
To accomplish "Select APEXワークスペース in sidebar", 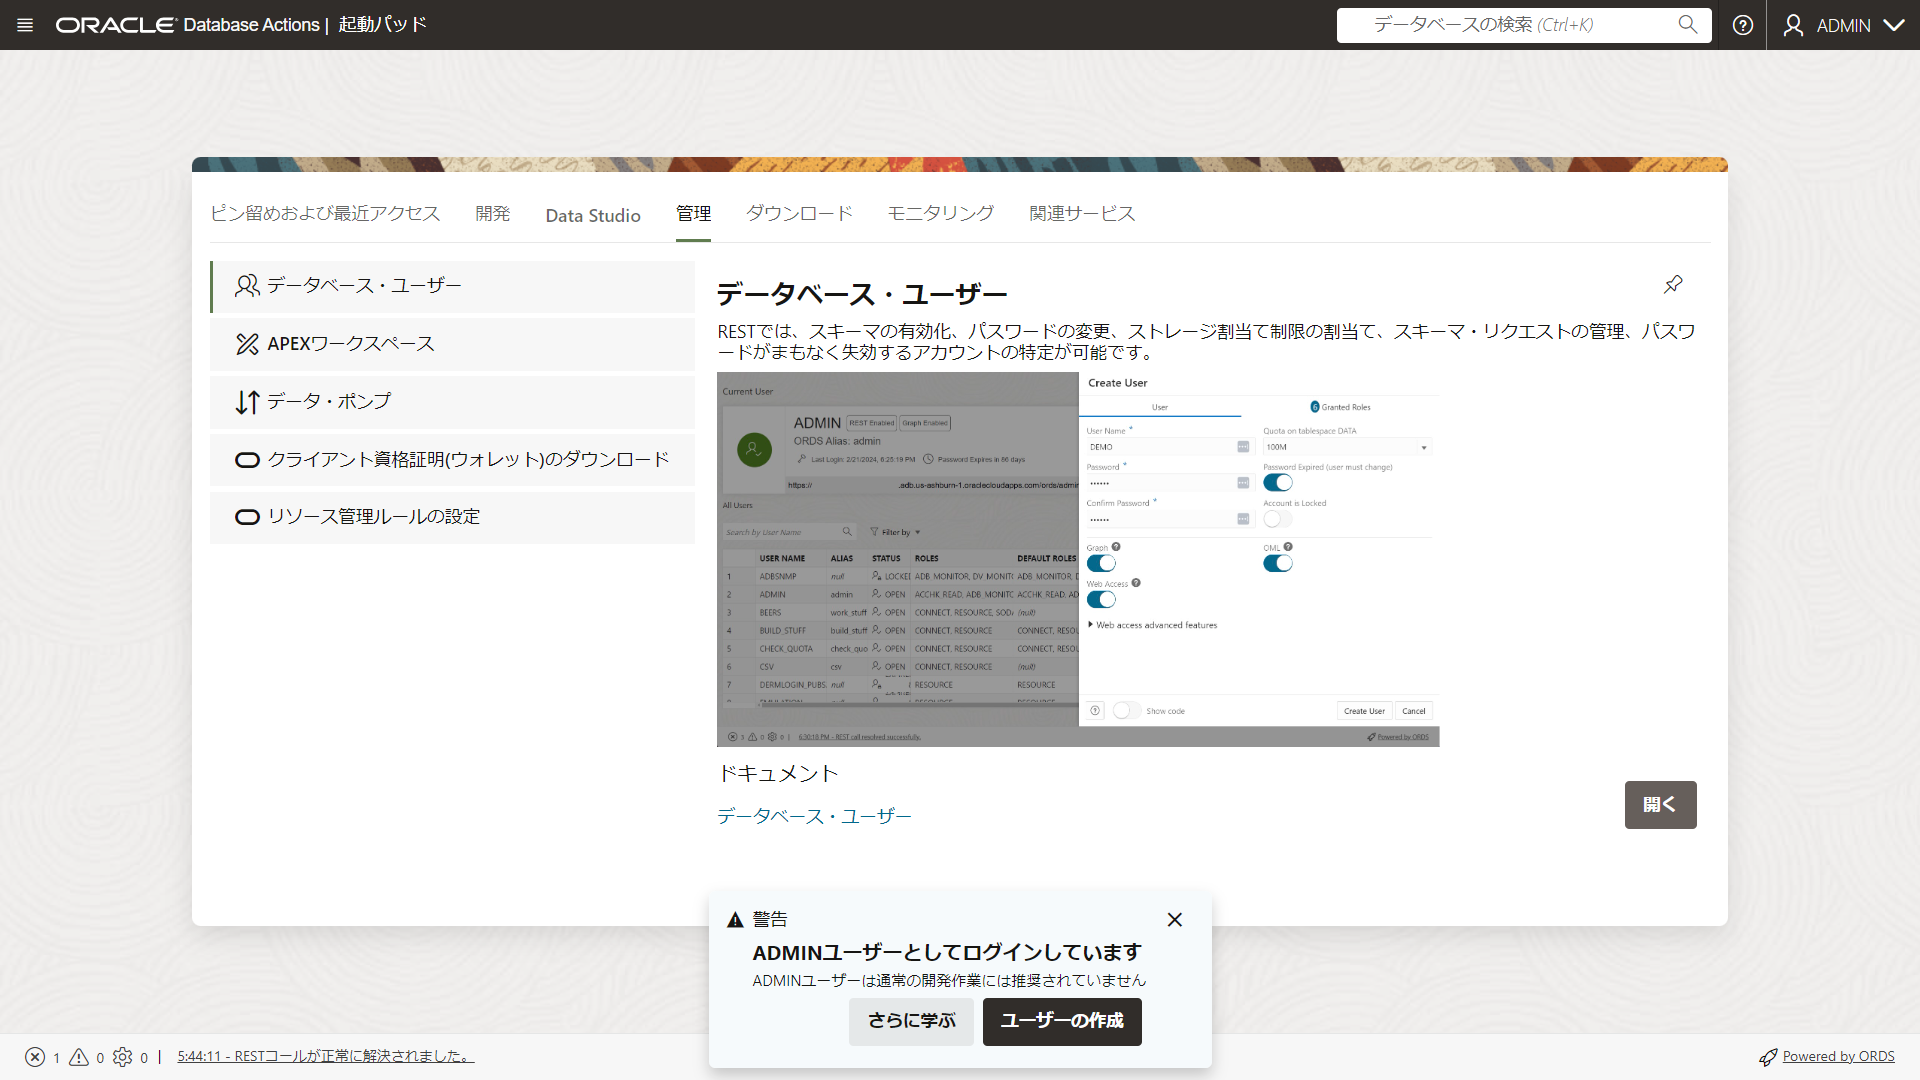I will [x=452, y=344].
